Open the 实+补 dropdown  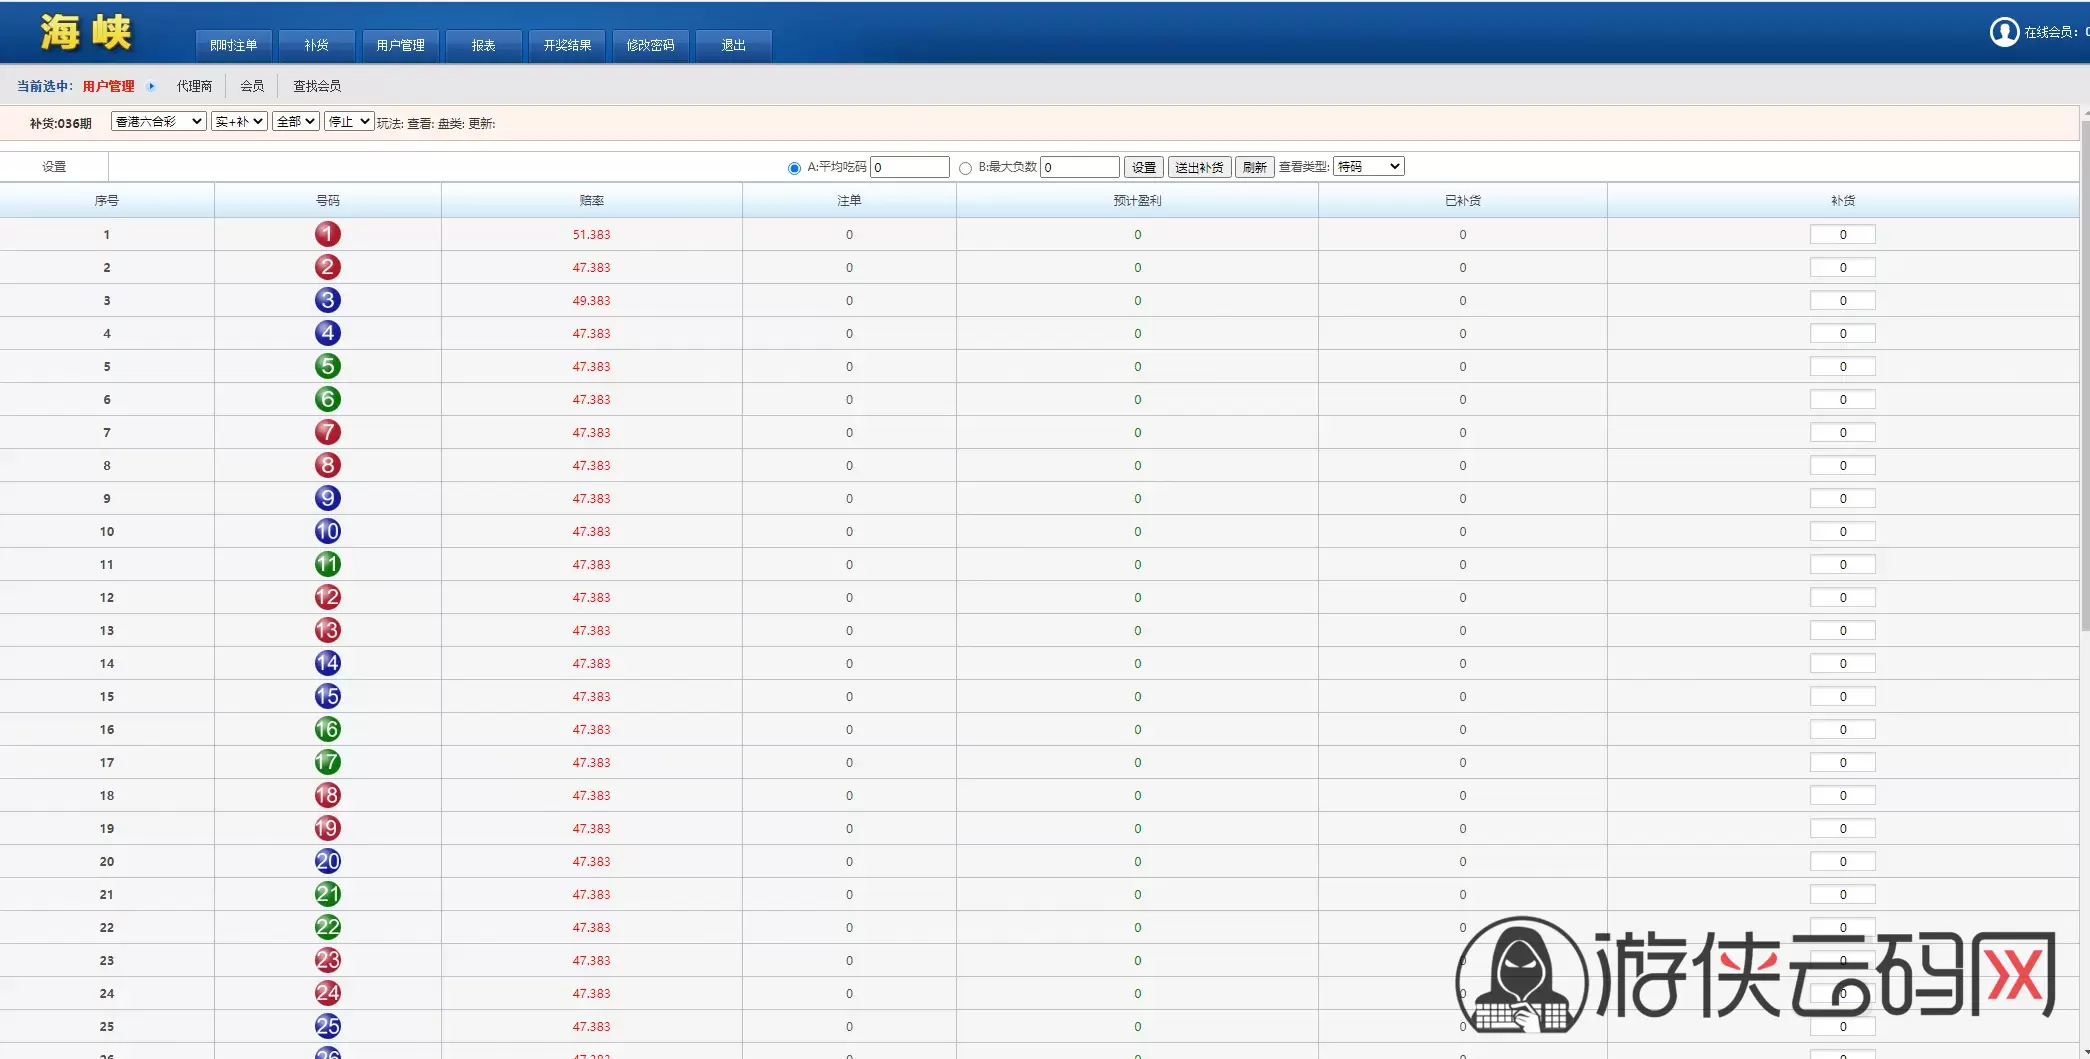pos(239,122)
